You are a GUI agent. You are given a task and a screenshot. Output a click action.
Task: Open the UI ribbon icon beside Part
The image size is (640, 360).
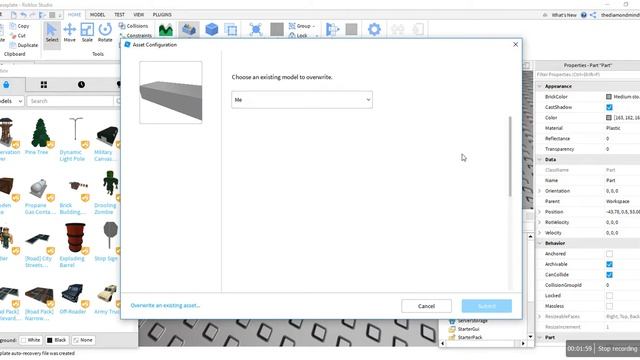coord(231,30)
